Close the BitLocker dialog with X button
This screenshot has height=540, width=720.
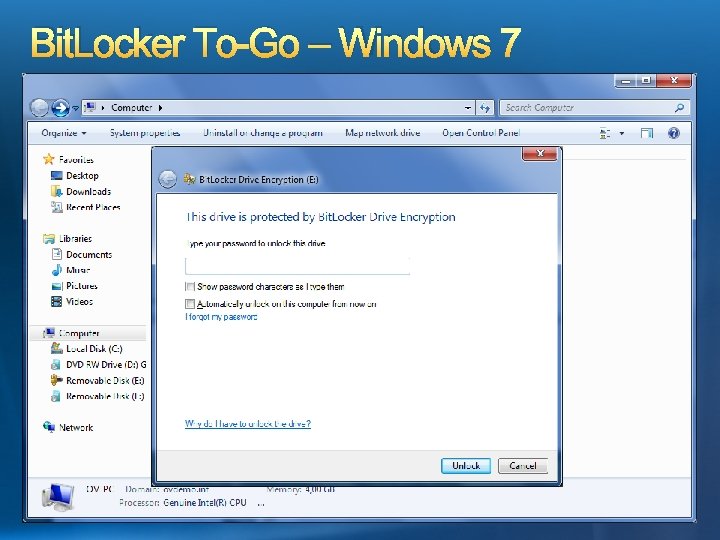540,154
